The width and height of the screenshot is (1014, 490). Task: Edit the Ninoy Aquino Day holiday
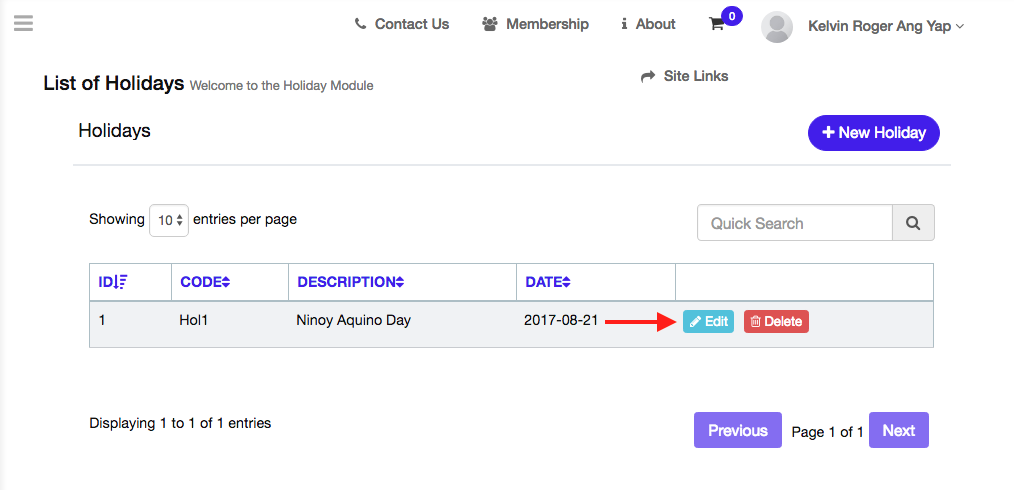[708, 322]
